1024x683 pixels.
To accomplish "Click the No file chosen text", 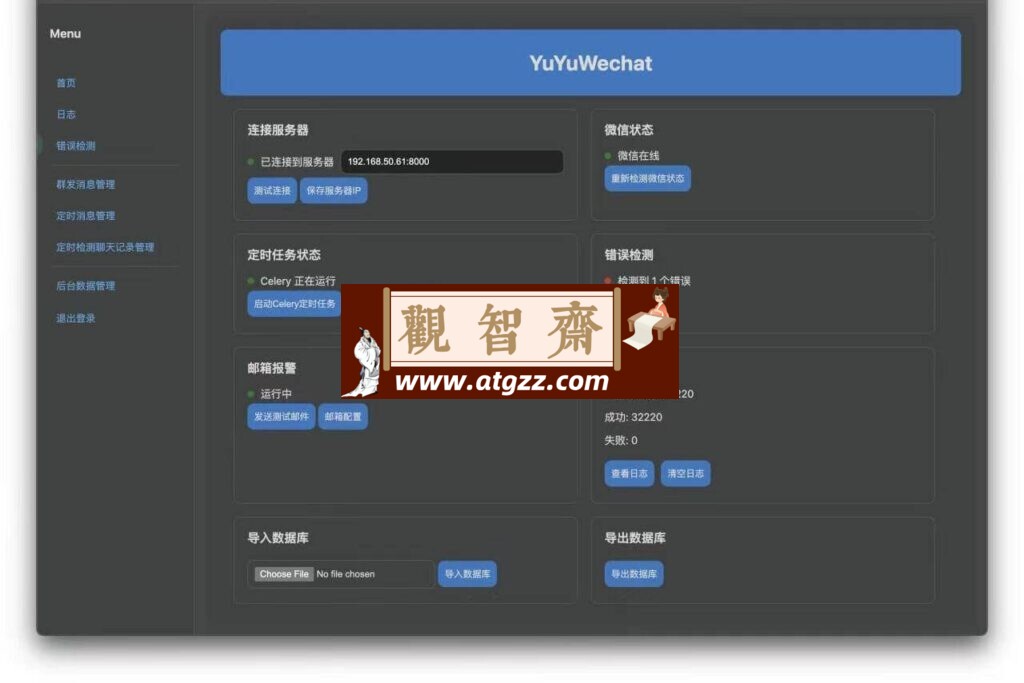I will click(x=345, y=574).
